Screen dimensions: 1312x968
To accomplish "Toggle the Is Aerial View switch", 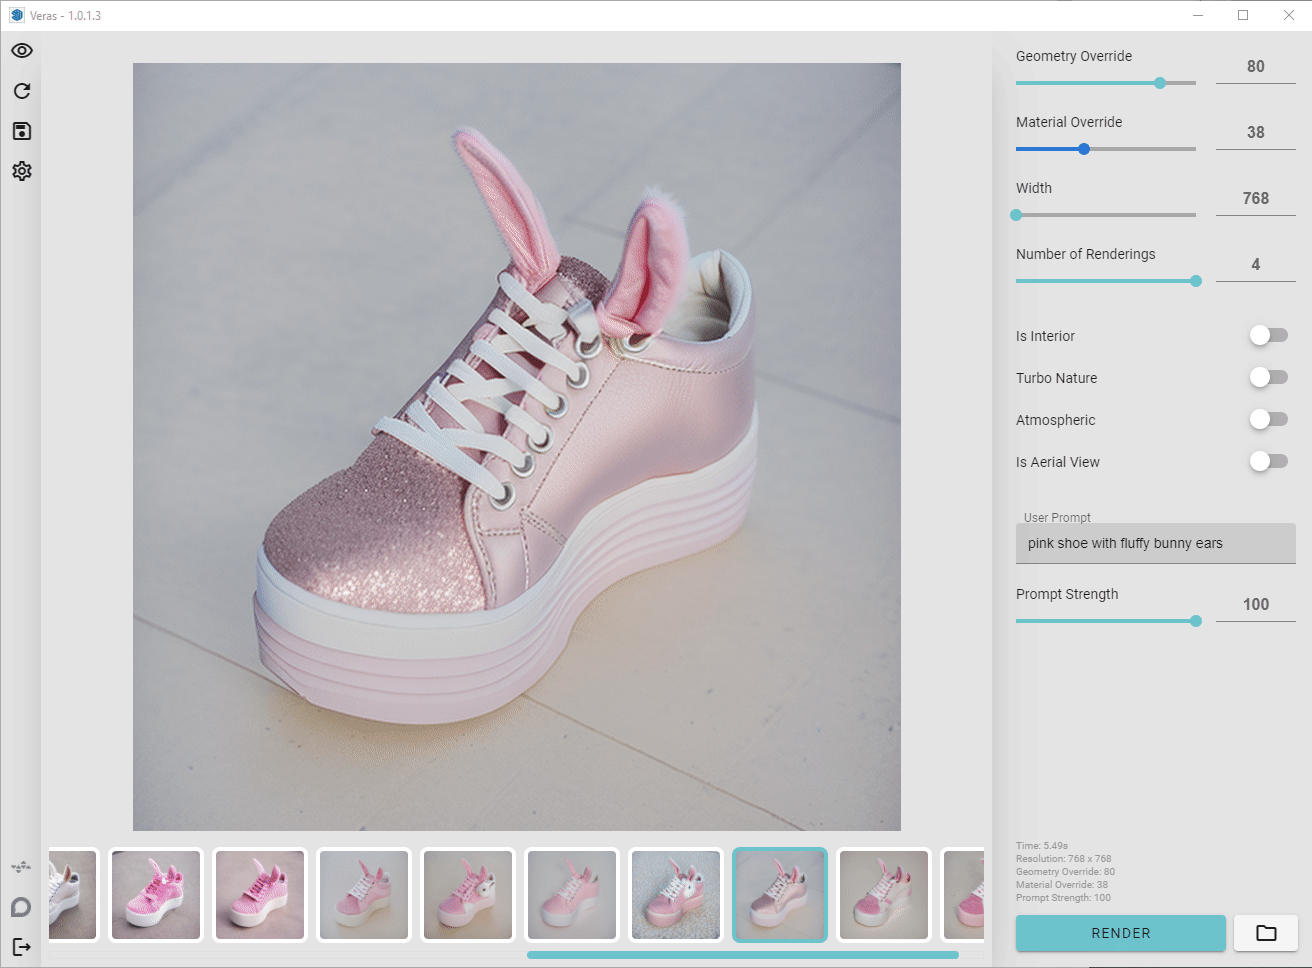I will pyautogui.click(x=1268, y=461).
